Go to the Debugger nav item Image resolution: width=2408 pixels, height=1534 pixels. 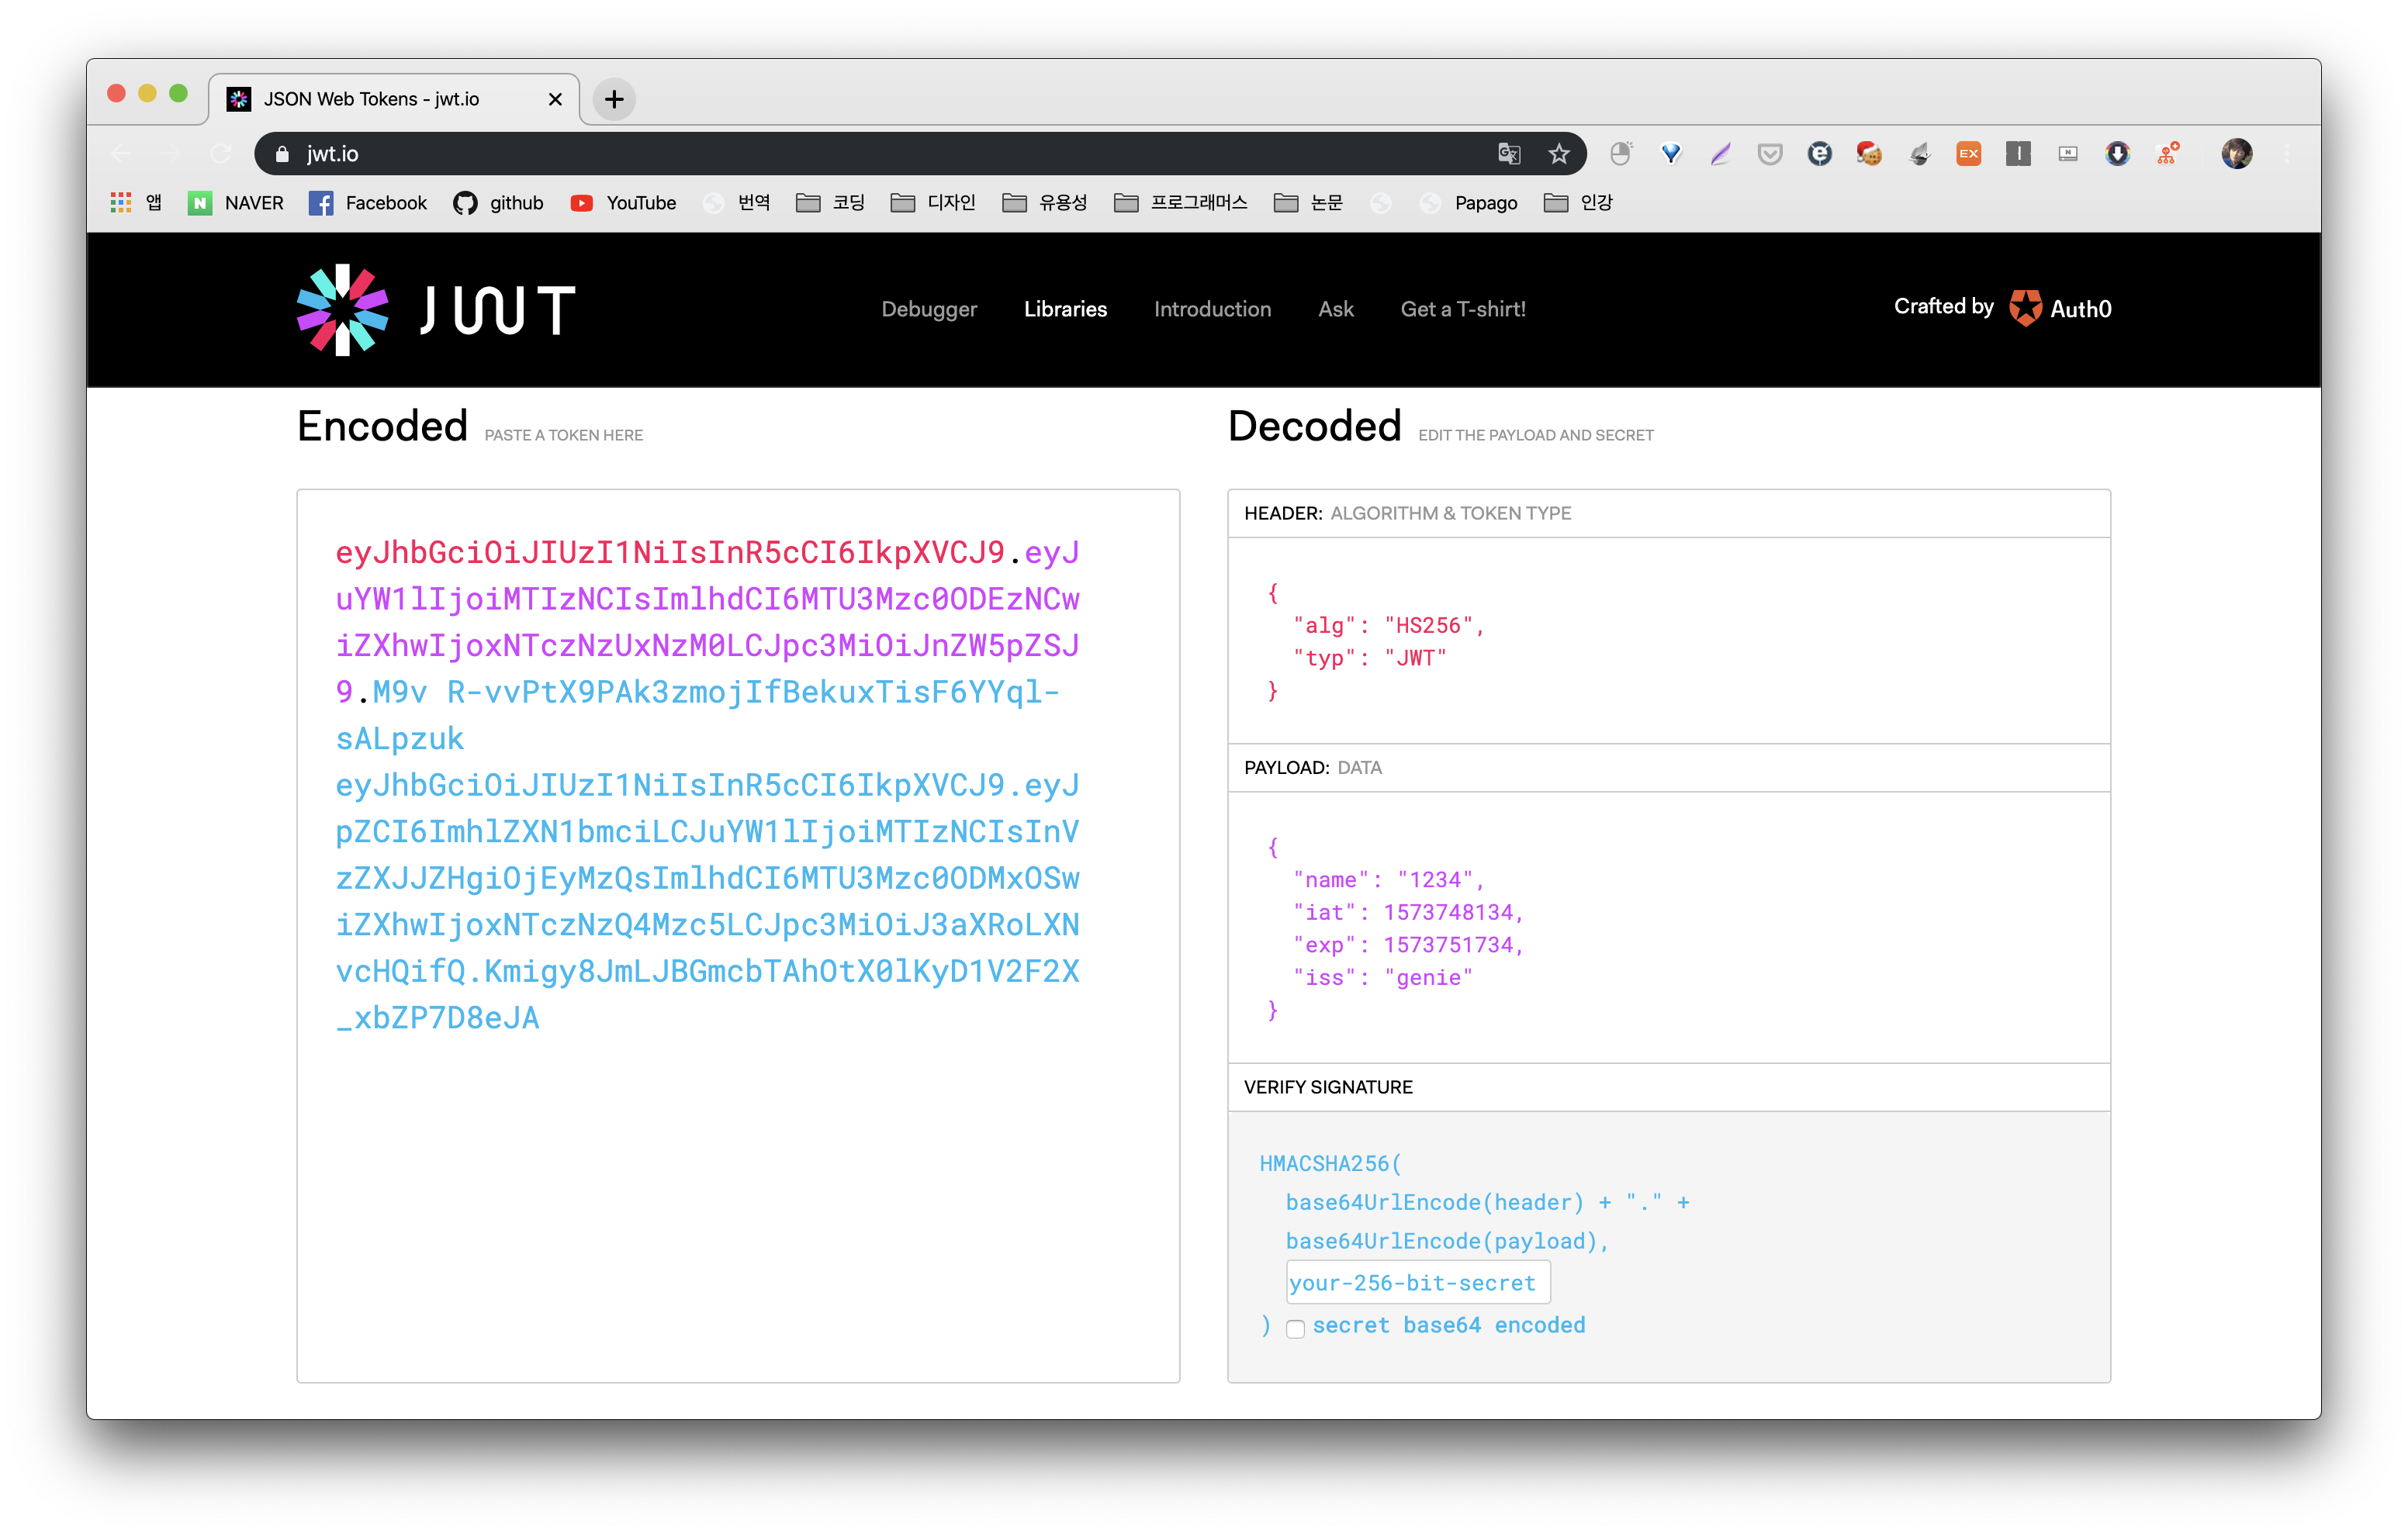tap(928, 309)
